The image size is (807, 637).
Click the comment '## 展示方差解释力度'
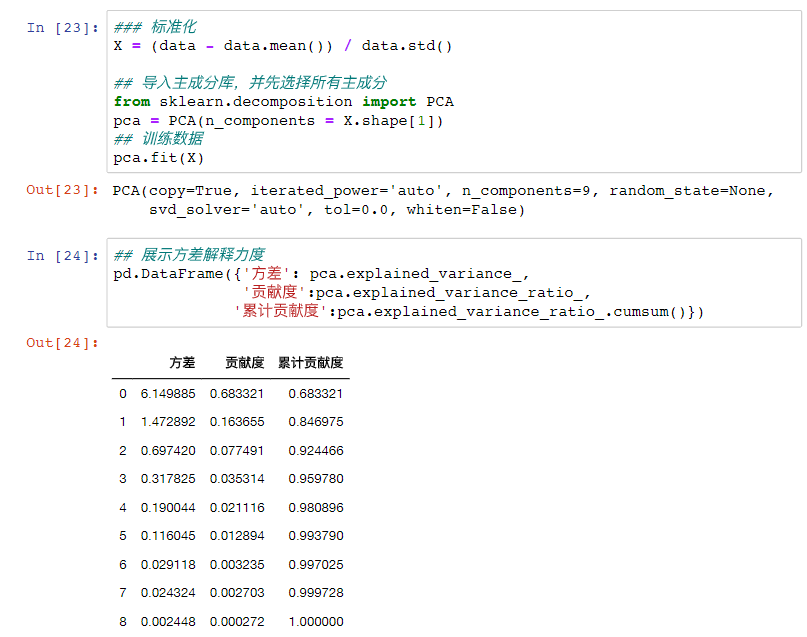click(189, 255)
